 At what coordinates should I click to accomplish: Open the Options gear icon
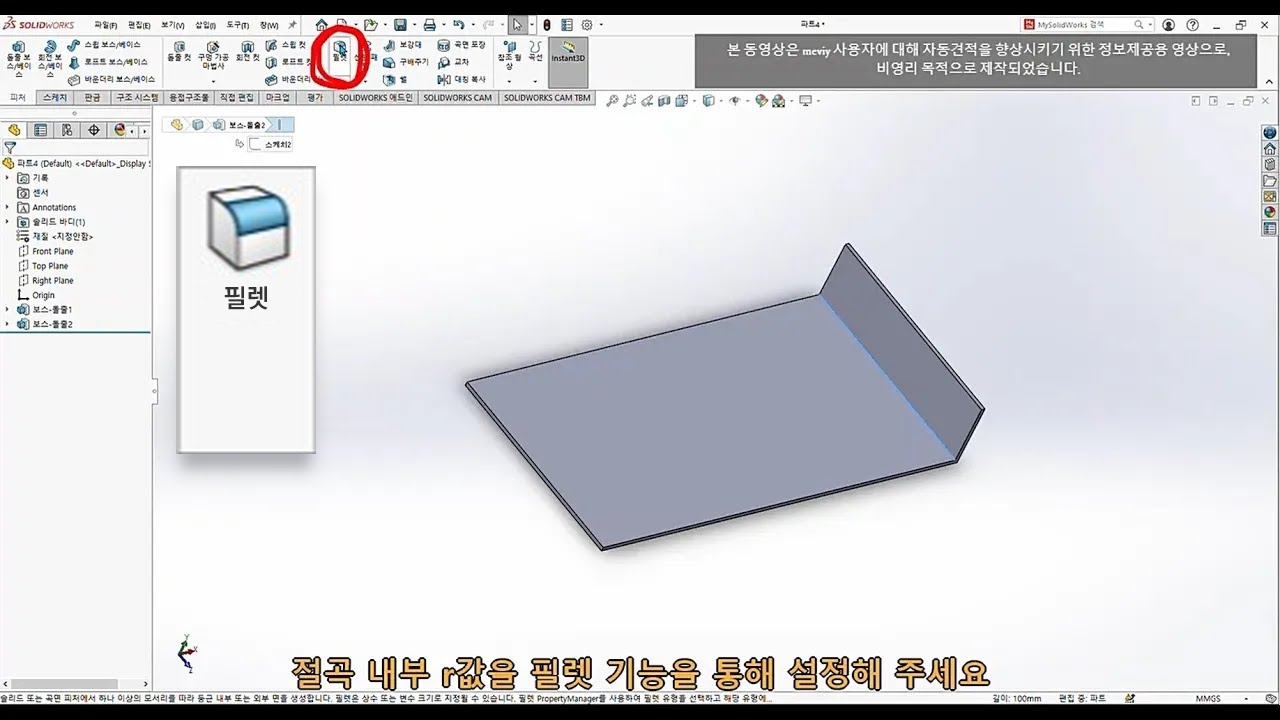(587, 24)
